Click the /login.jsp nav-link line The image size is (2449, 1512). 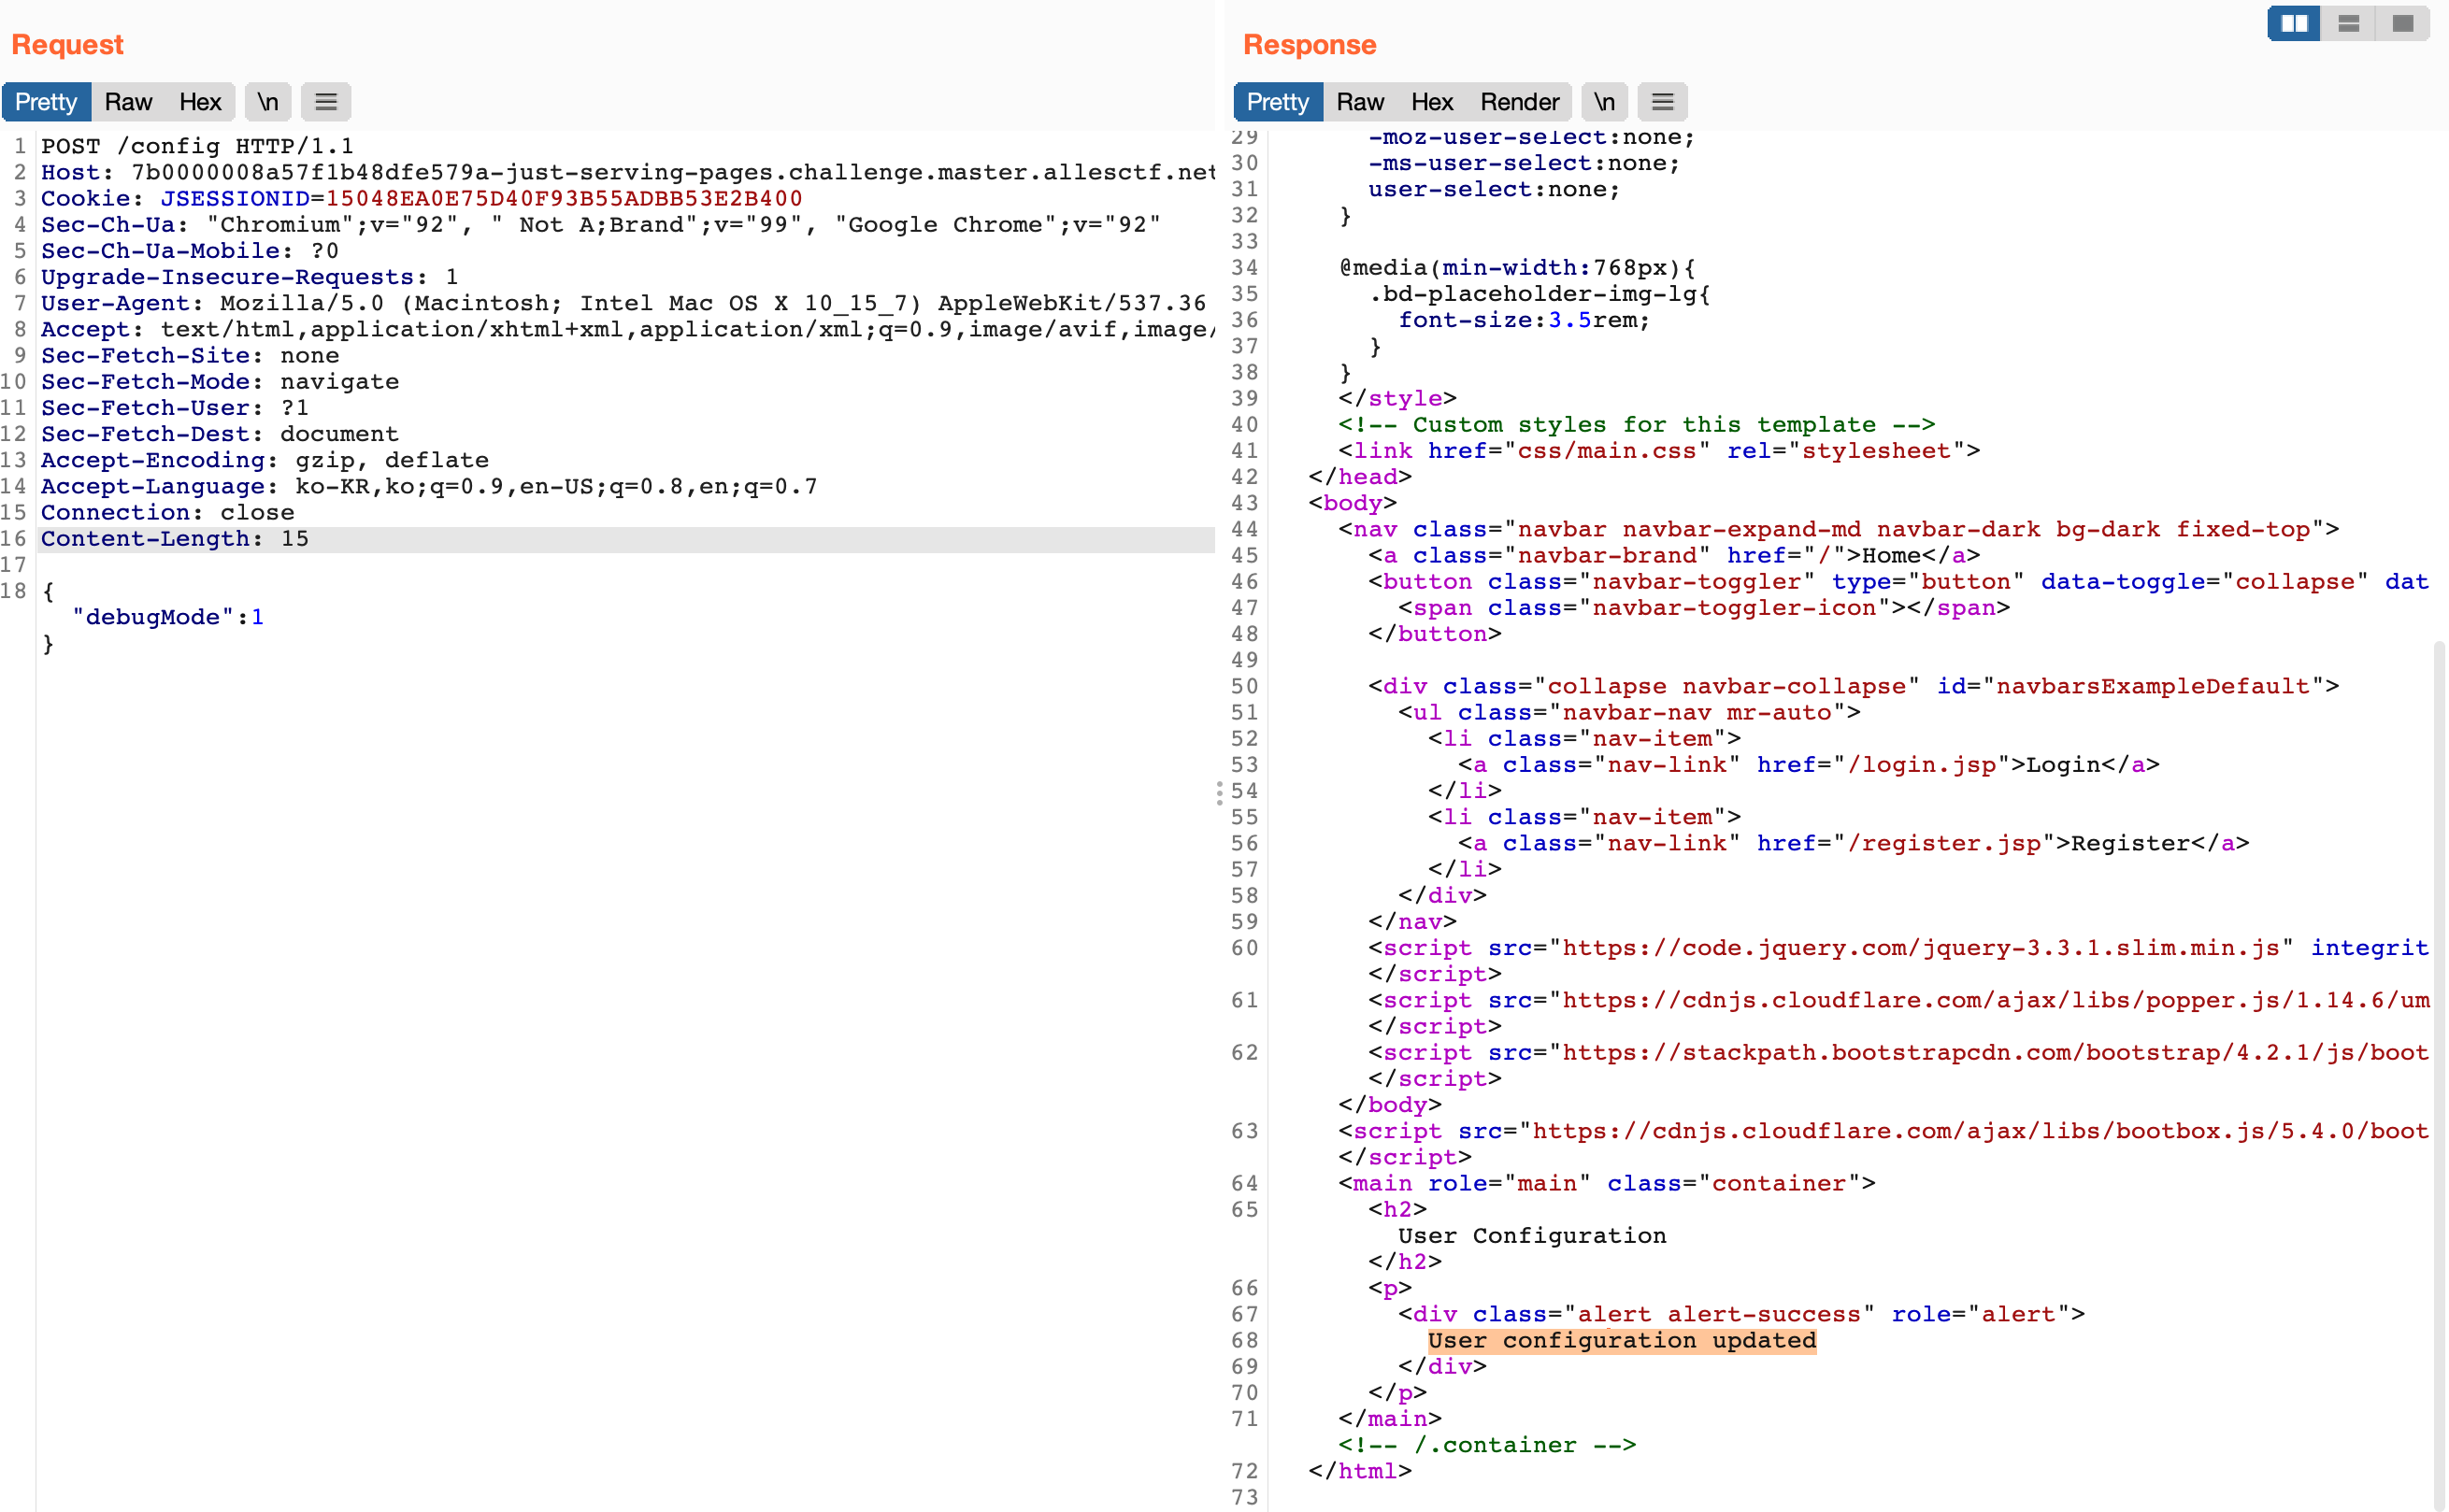[x=1808, y=764]
